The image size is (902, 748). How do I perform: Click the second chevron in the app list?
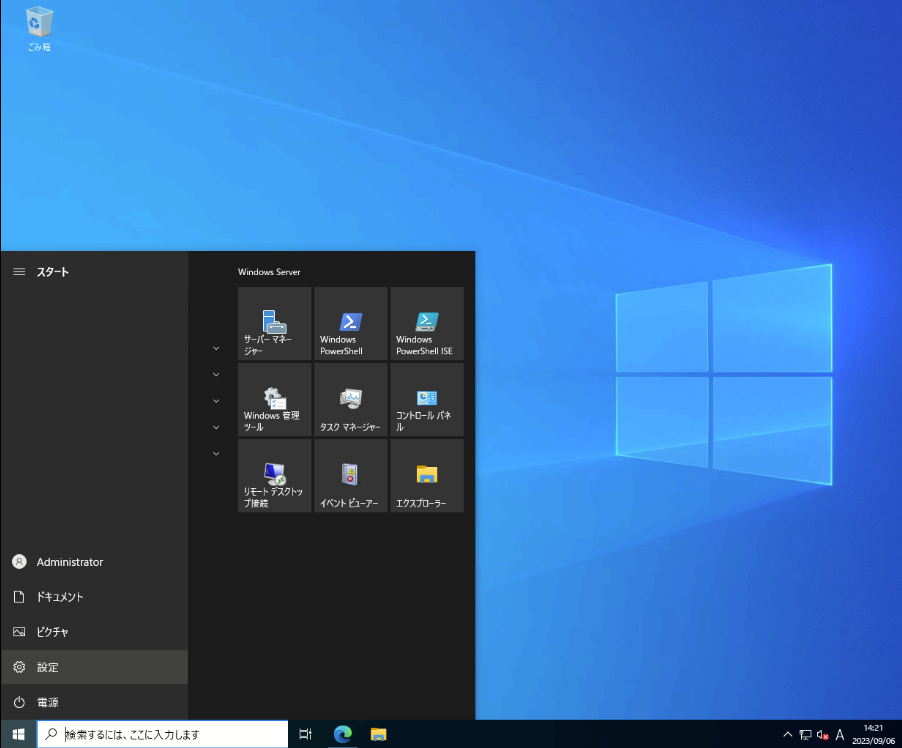click(216, 375)
